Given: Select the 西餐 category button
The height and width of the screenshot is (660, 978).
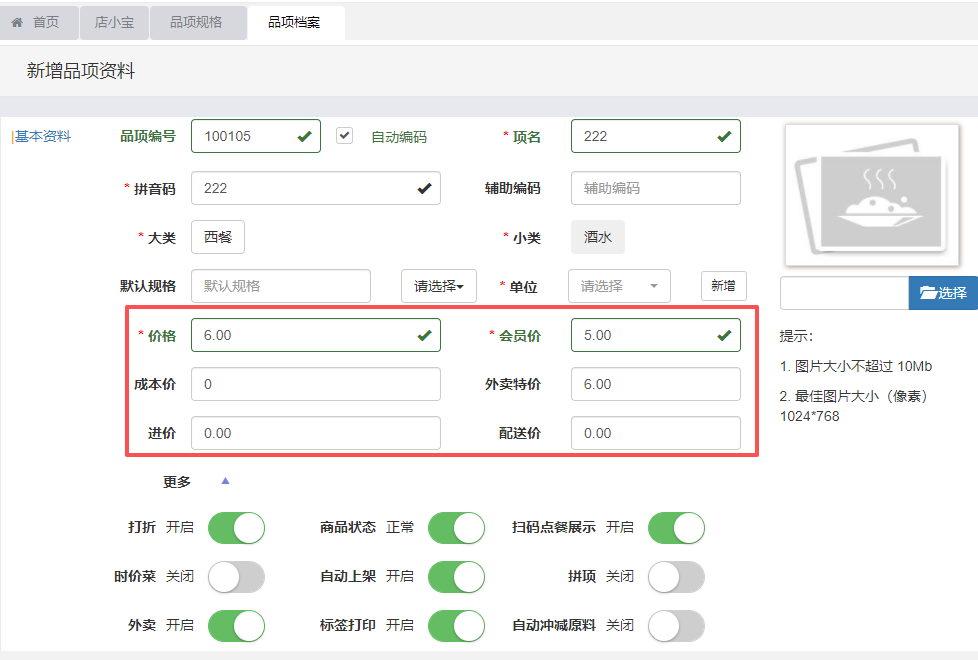Looking at the screenshot, I should click(217, 238).
